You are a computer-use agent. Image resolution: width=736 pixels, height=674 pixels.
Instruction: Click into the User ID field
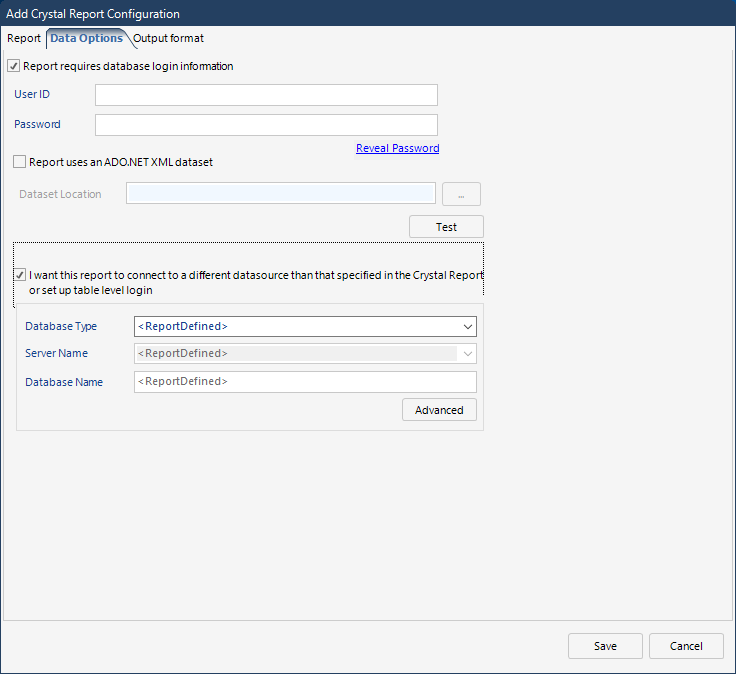(x=266, y=95)
